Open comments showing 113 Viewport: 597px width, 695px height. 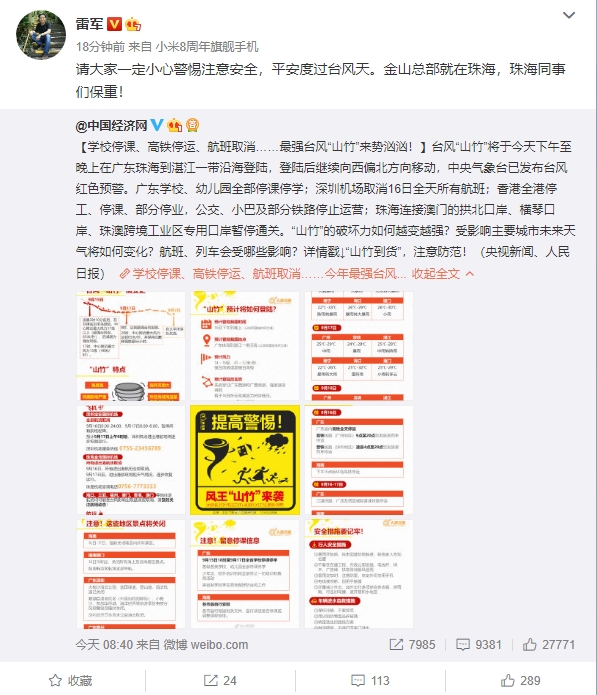point(370,680)
